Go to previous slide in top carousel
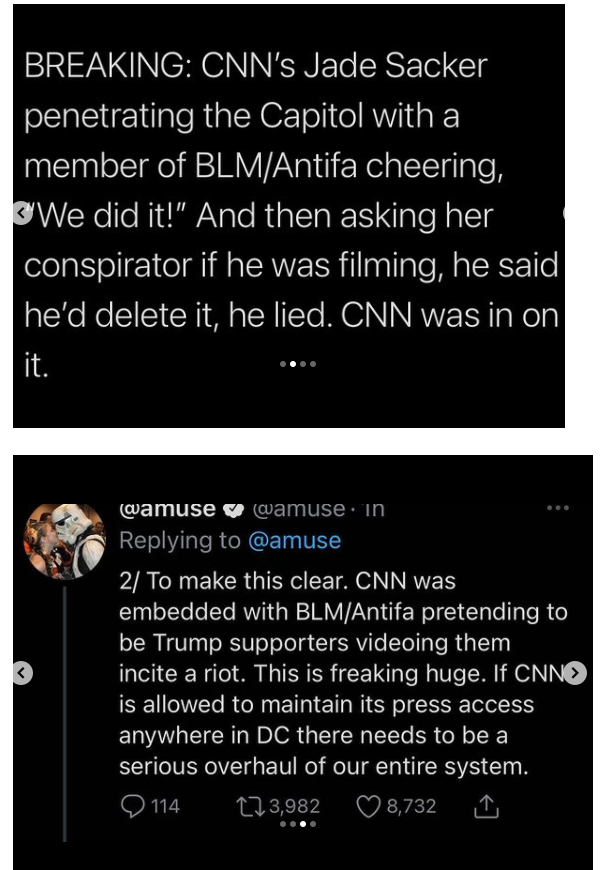The width and height of the screenshot is (606, 870). point(19,212)
